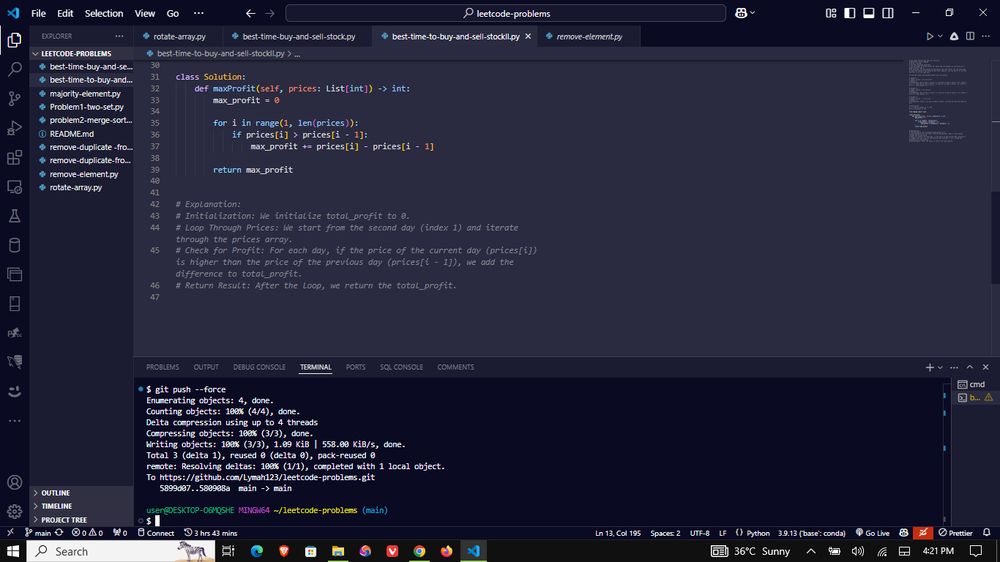1000x562 pixels.
Task: Switch to the SQL CONSOLE panel tab
Action: [x=401, y=367]
